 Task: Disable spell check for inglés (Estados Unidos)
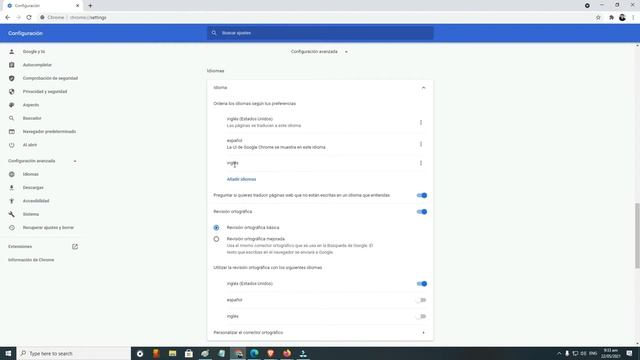point(422,284)
